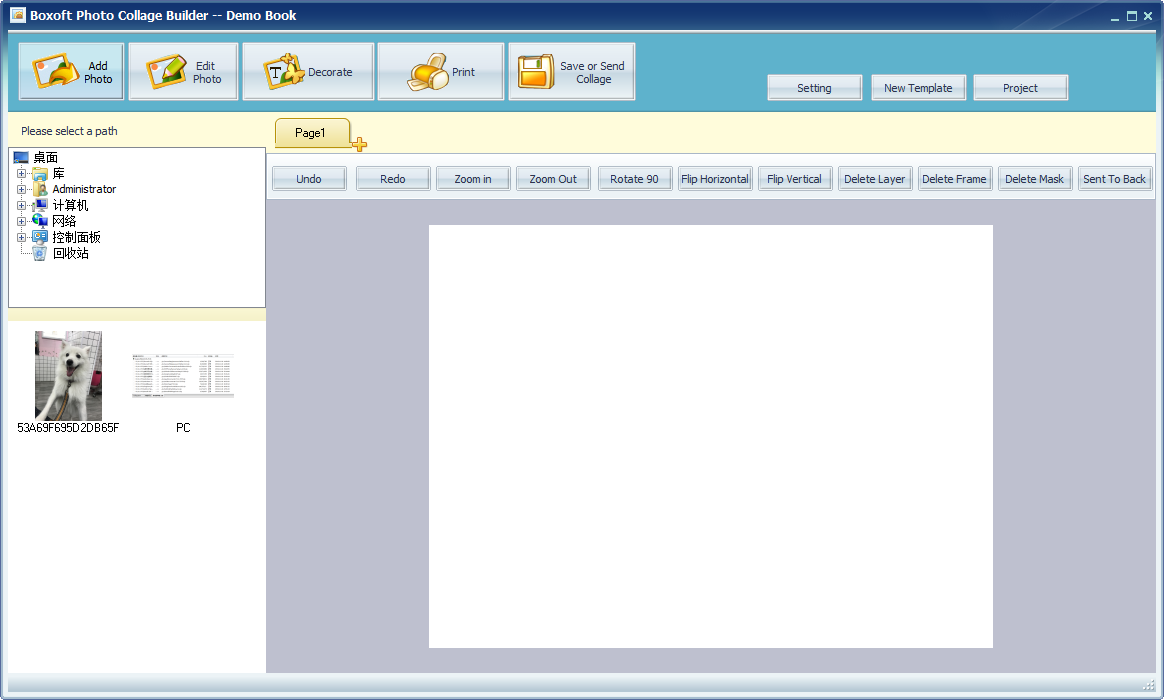Expand the 库 tree node
The height and width of the screenshot is (700, 1164).
[22, 172]
